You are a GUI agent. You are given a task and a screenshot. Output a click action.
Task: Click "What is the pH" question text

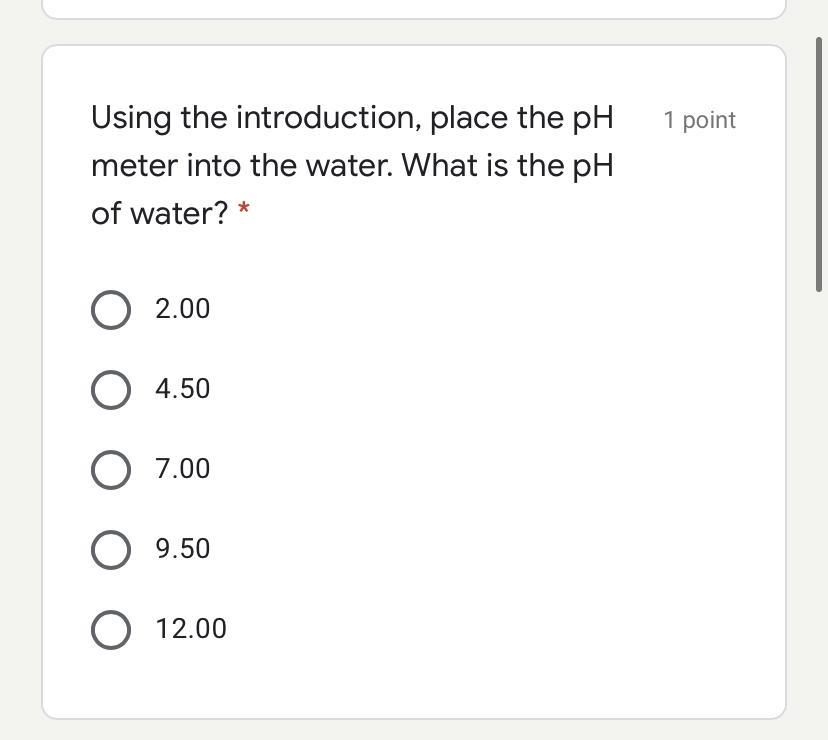508,165
